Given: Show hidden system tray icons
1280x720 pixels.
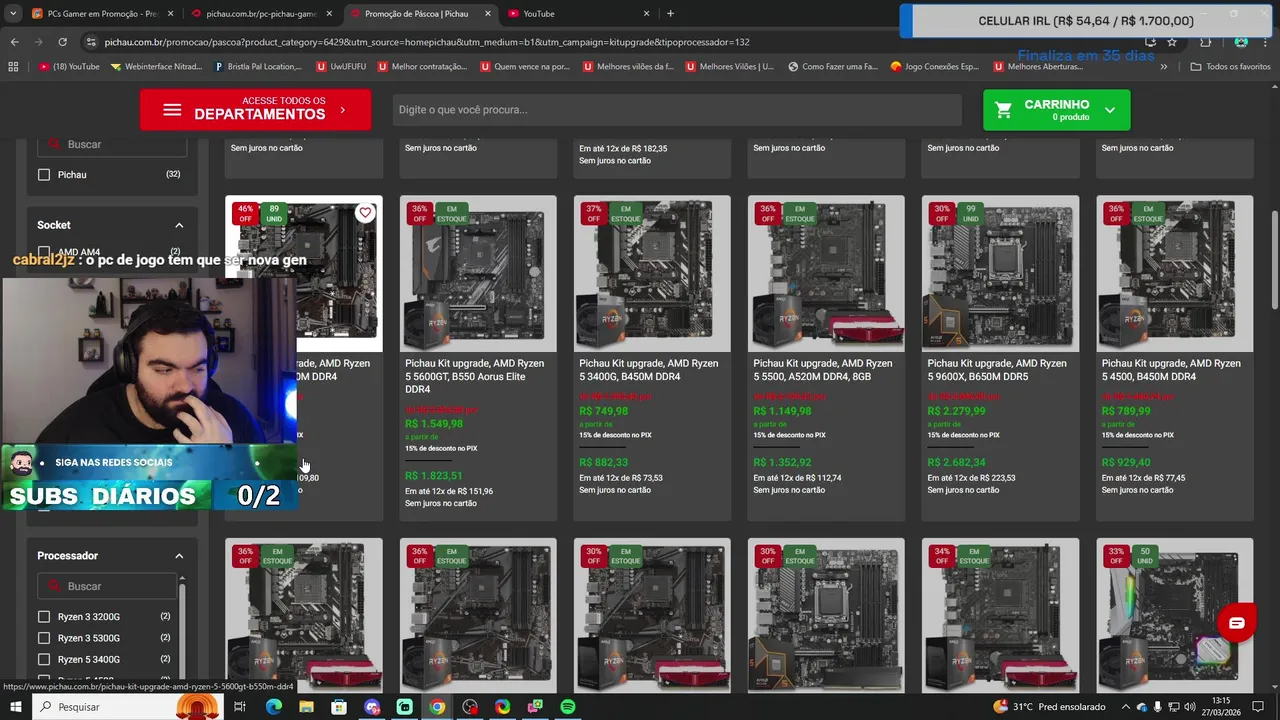Looking at the screenshot, I should (x=1127, y=707).
